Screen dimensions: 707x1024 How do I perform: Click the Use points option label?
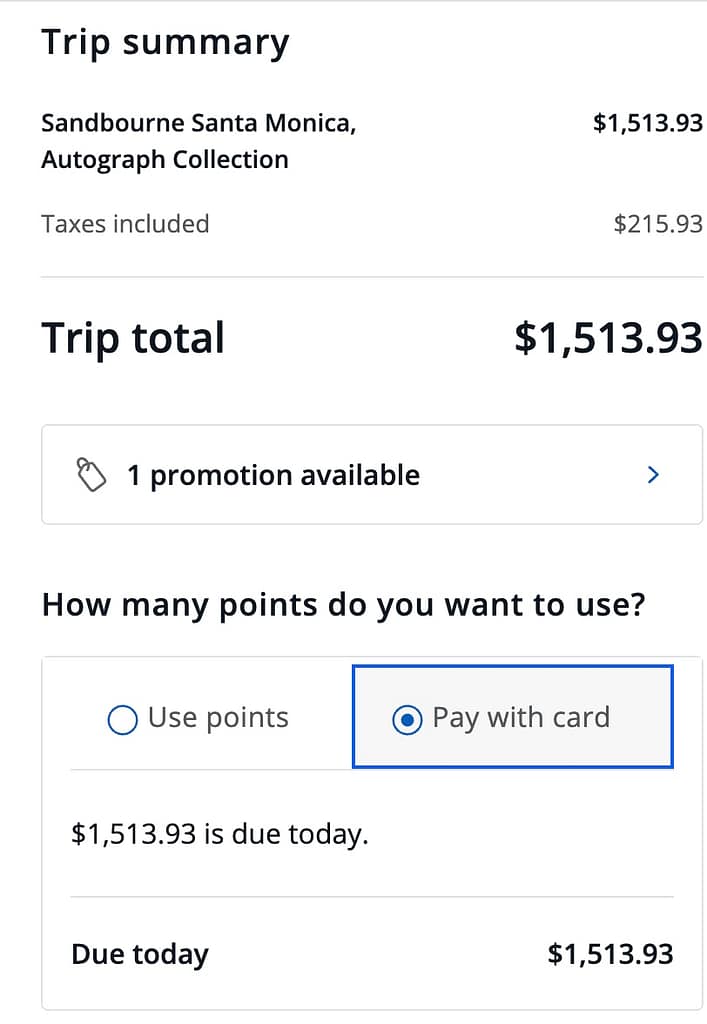click(217, 717)
